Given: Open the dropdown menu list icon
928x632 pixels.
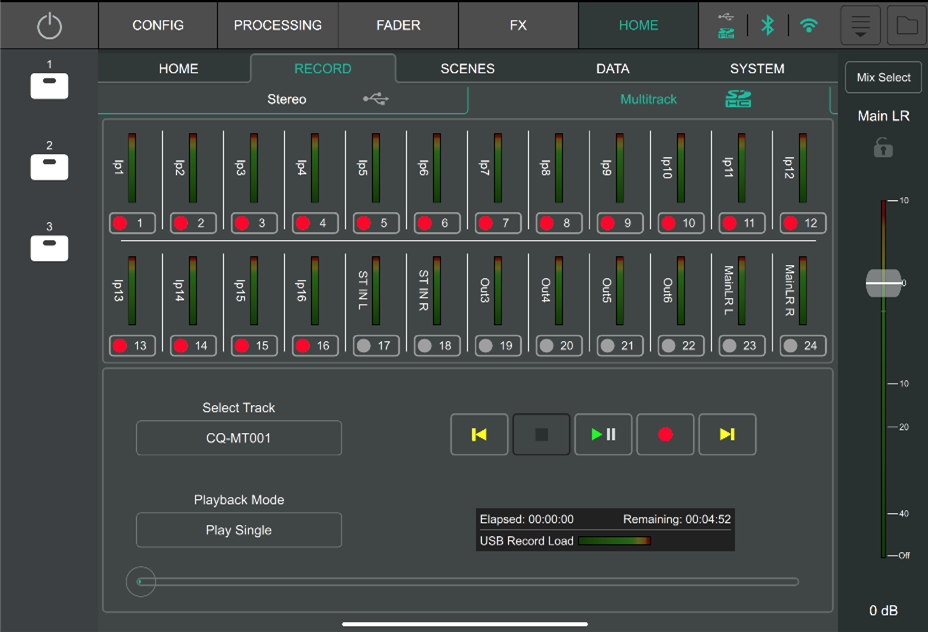Looking at the screenshot, I should [x=861, y=25].
